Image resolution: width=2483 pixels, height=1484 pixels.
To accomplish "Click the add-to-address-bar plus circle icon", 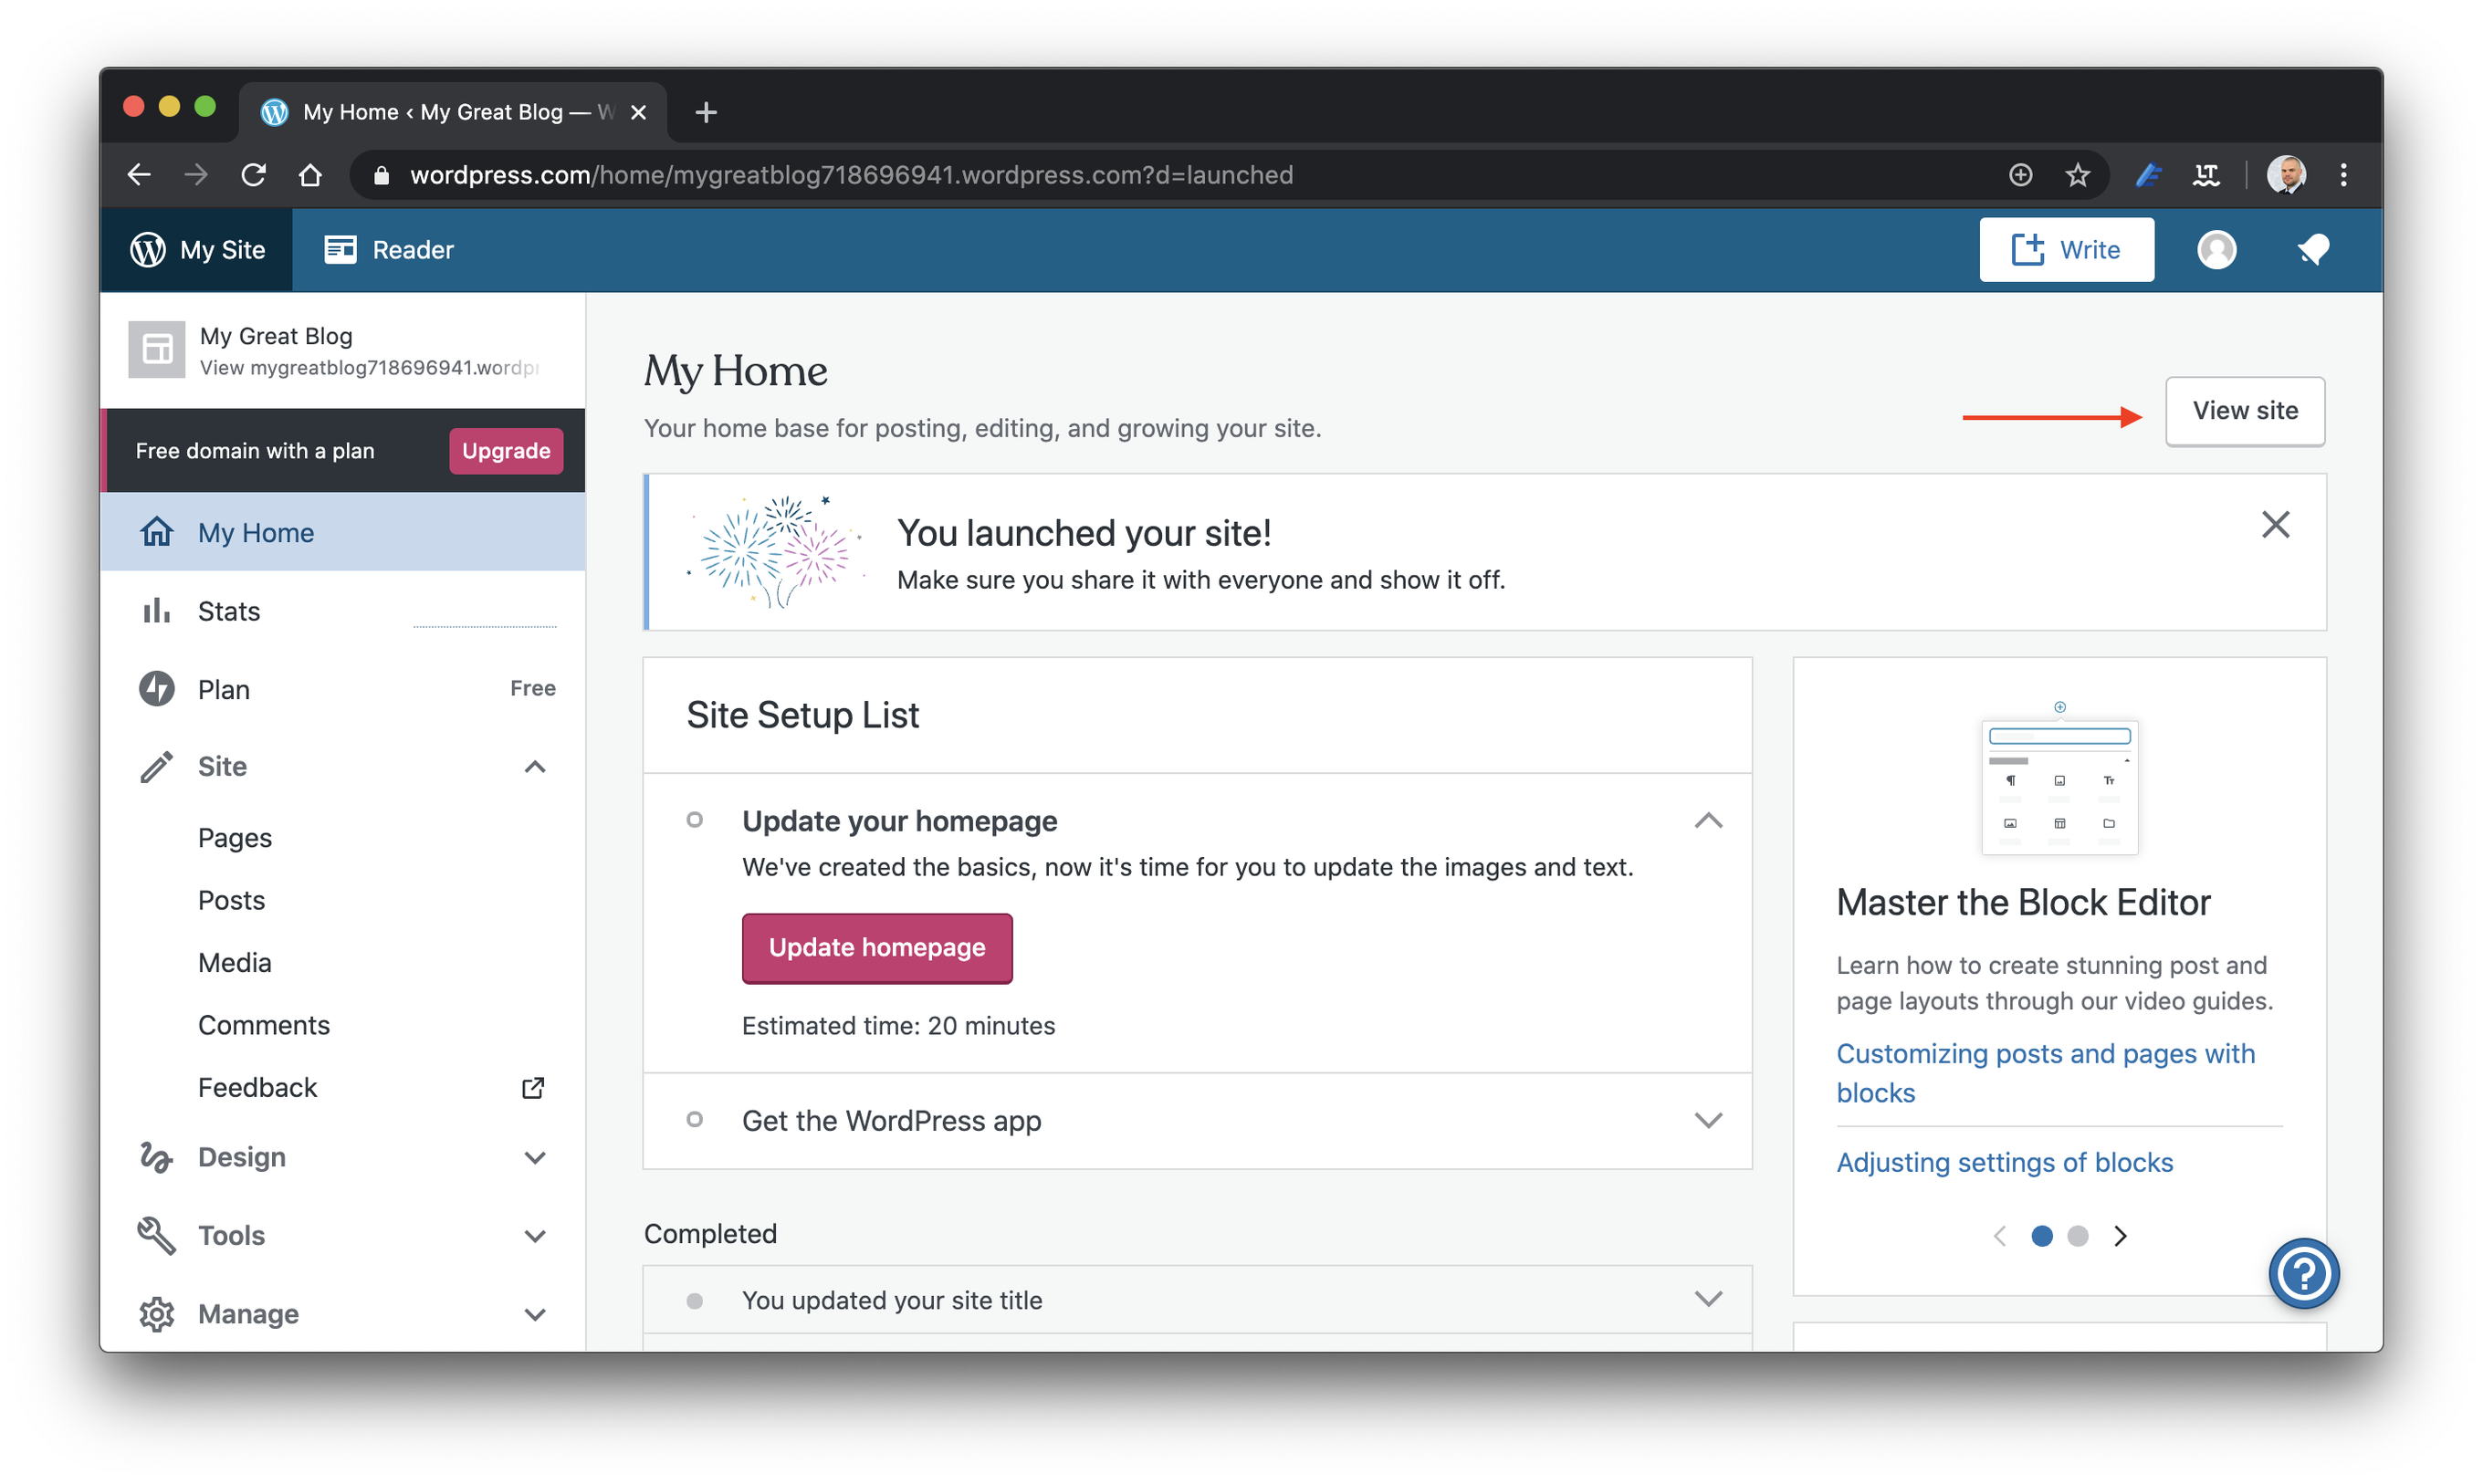I will (2020, 175).
